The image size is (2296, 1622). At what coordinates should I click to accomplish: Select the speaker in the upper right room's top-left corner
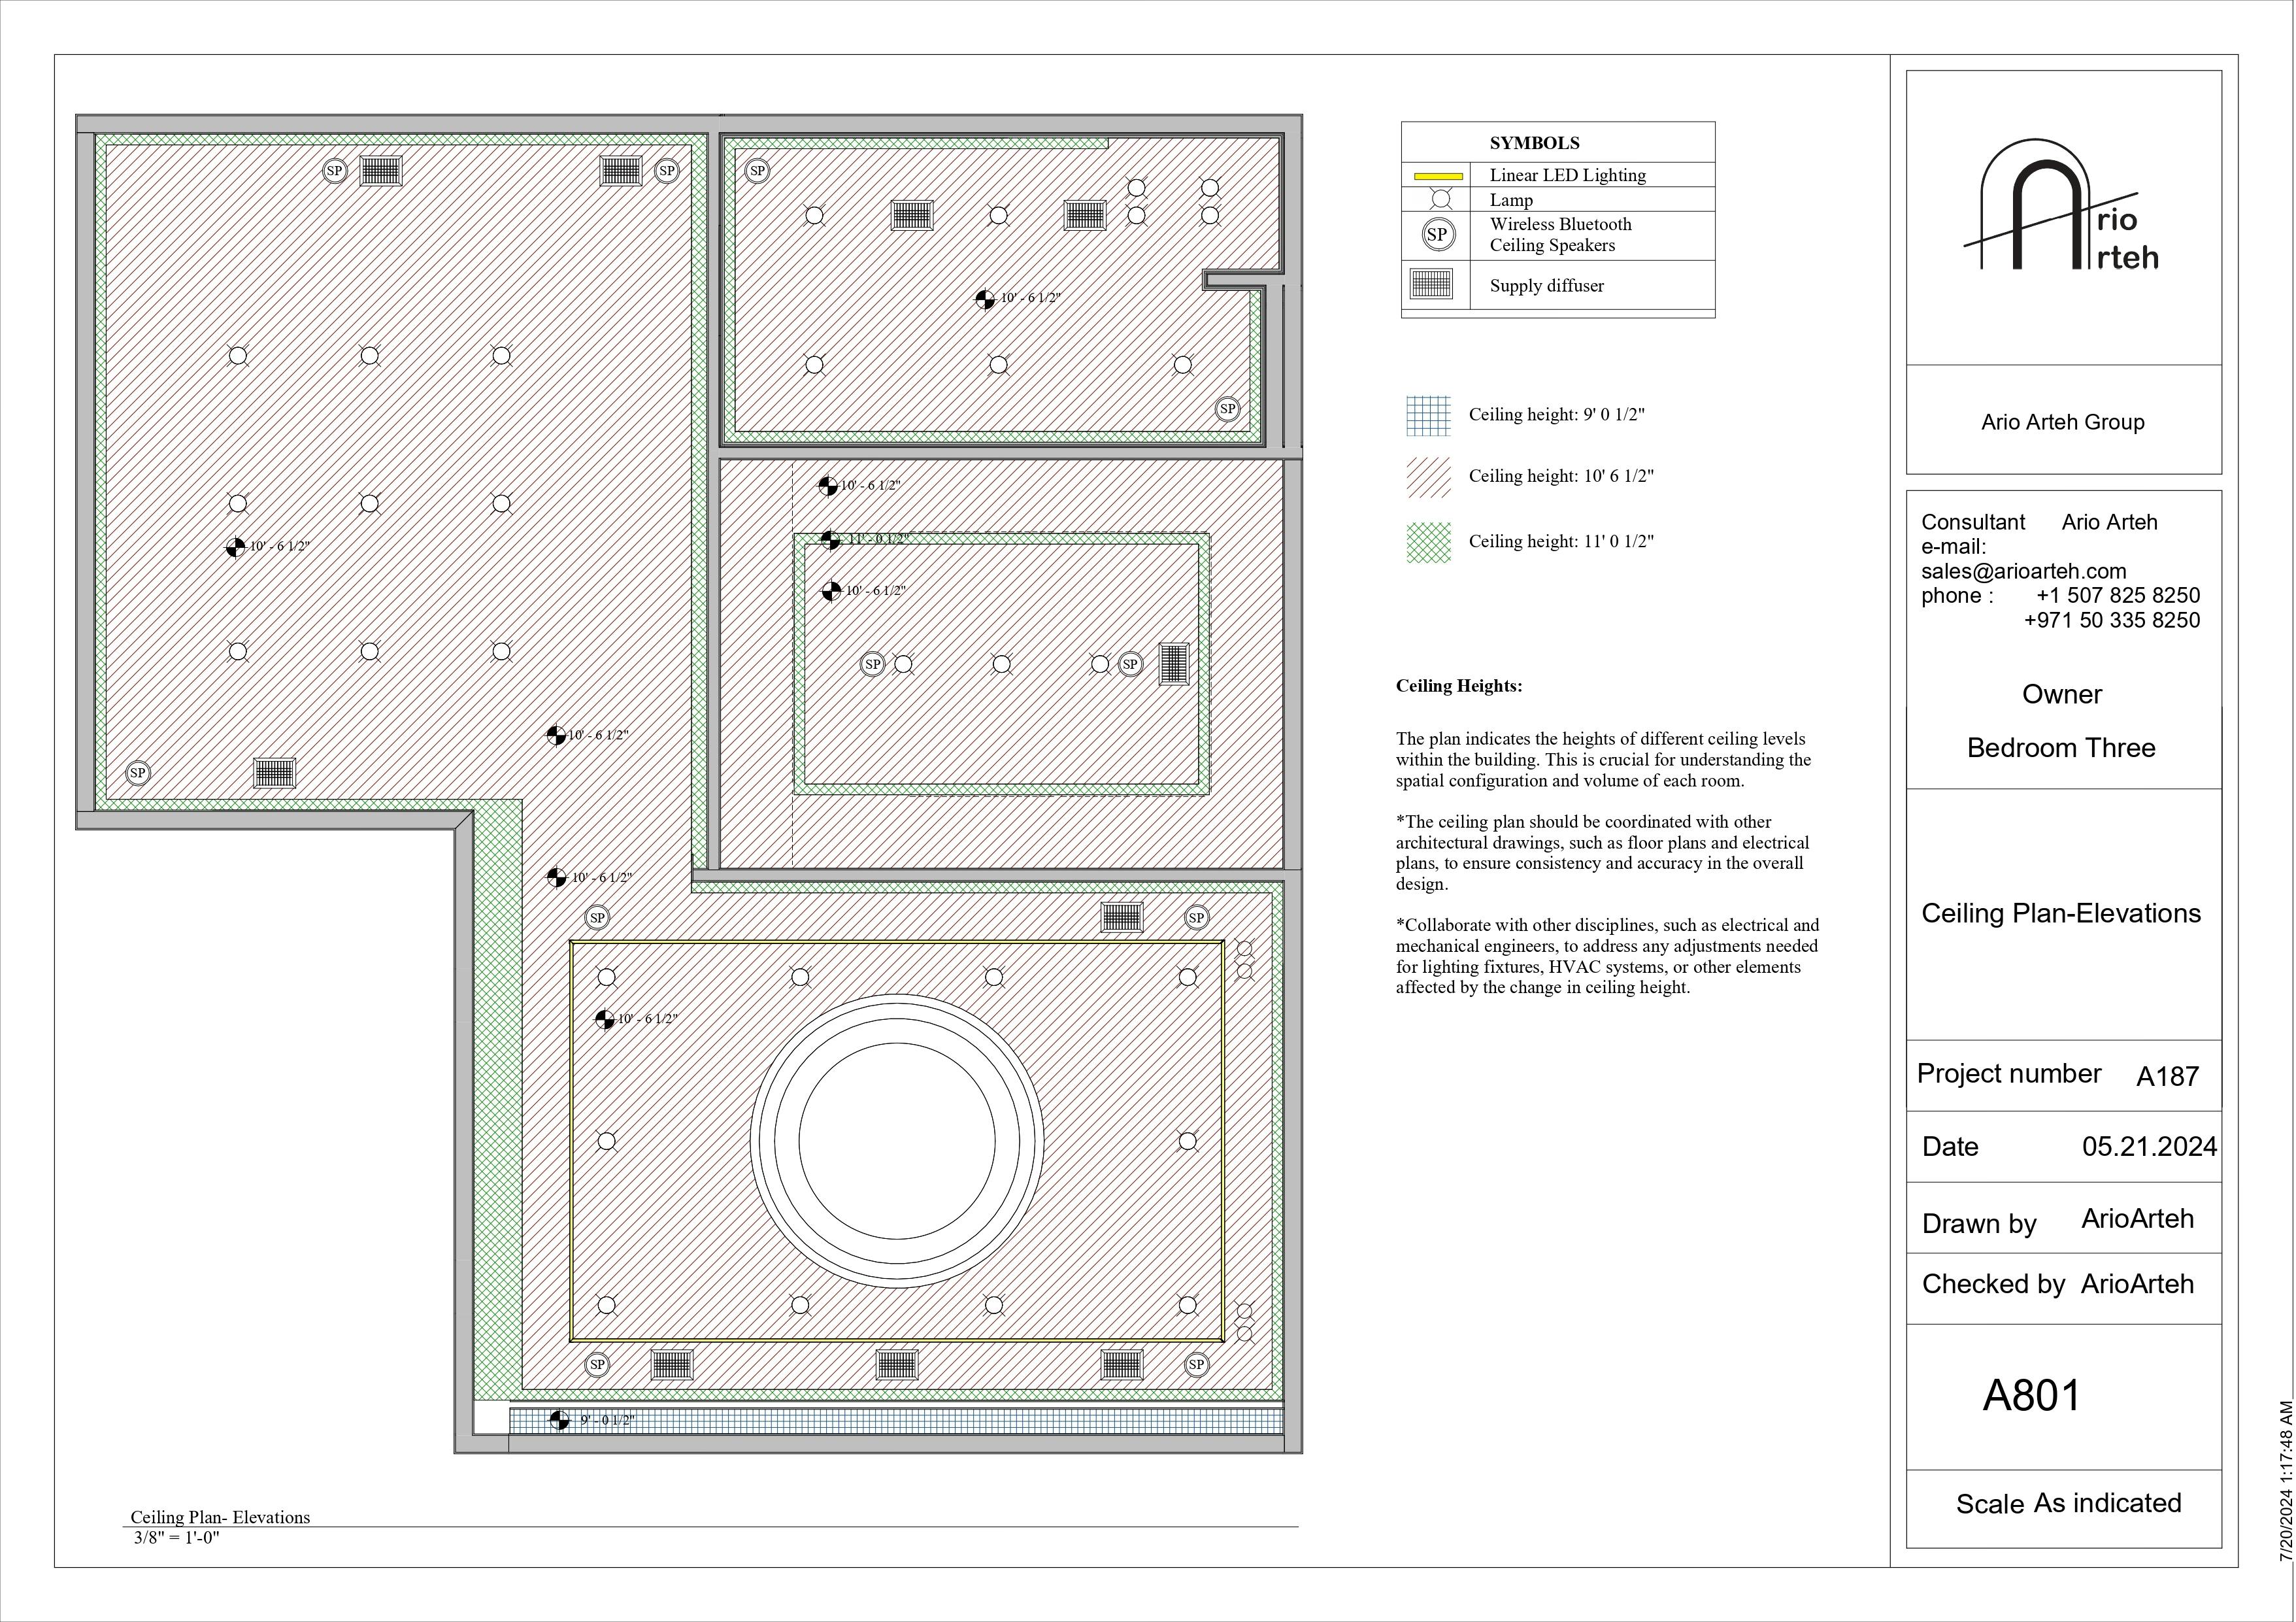tap(757, 171)
